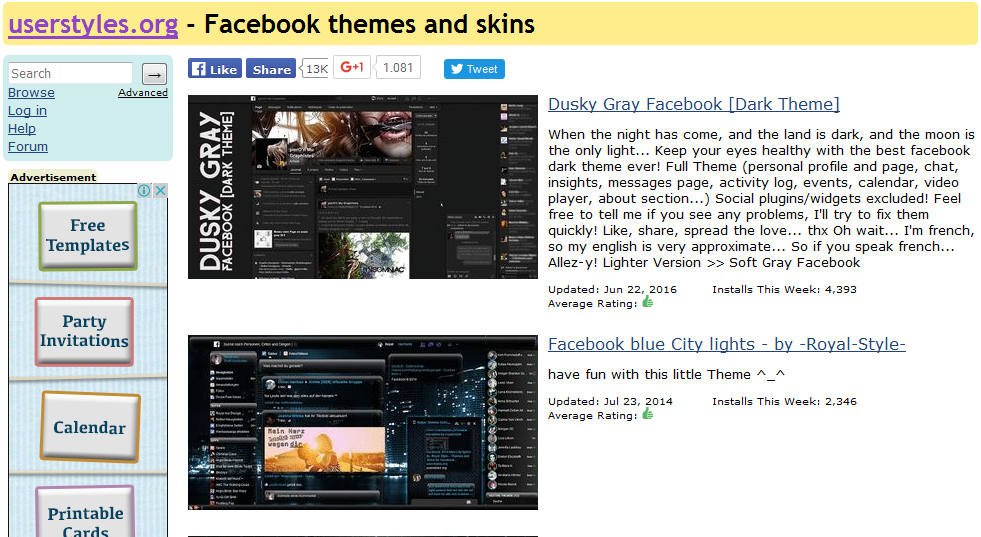Click thumbs-up rating icon for Dusky Gray

coord(648,302)
